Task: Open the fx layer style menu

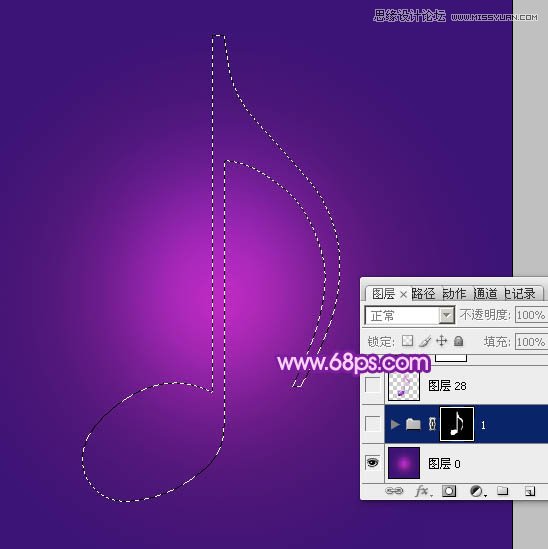Action: 423,491
